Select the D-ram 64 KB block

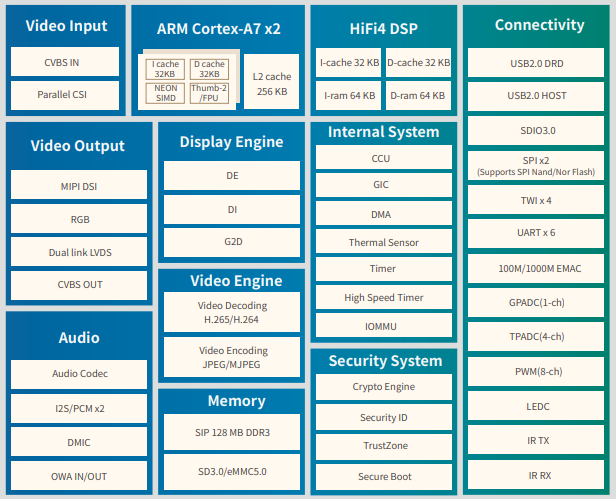(418, 96)
